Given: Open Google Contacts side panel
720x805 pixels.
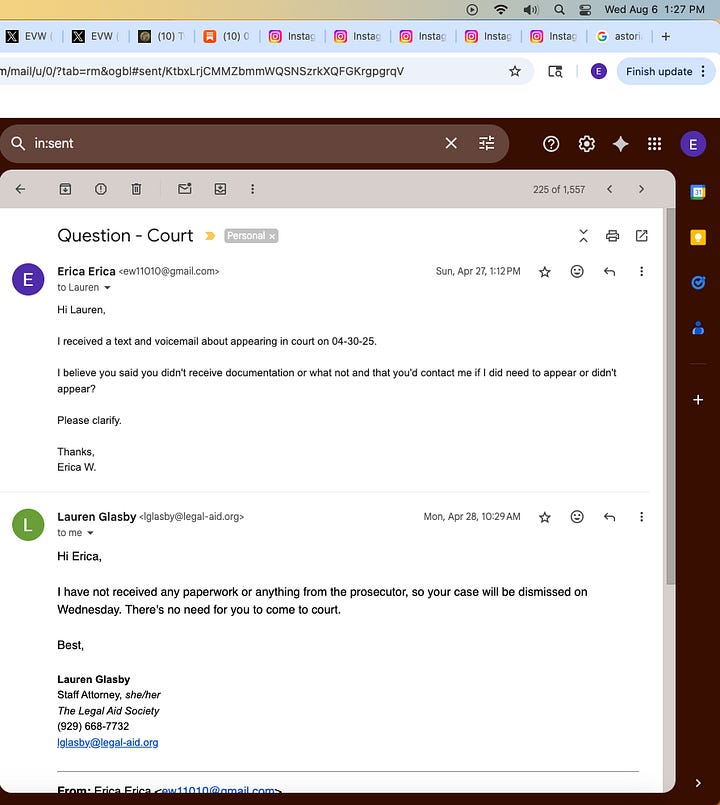Looking at the screenshot, I should tap(698, 328).
